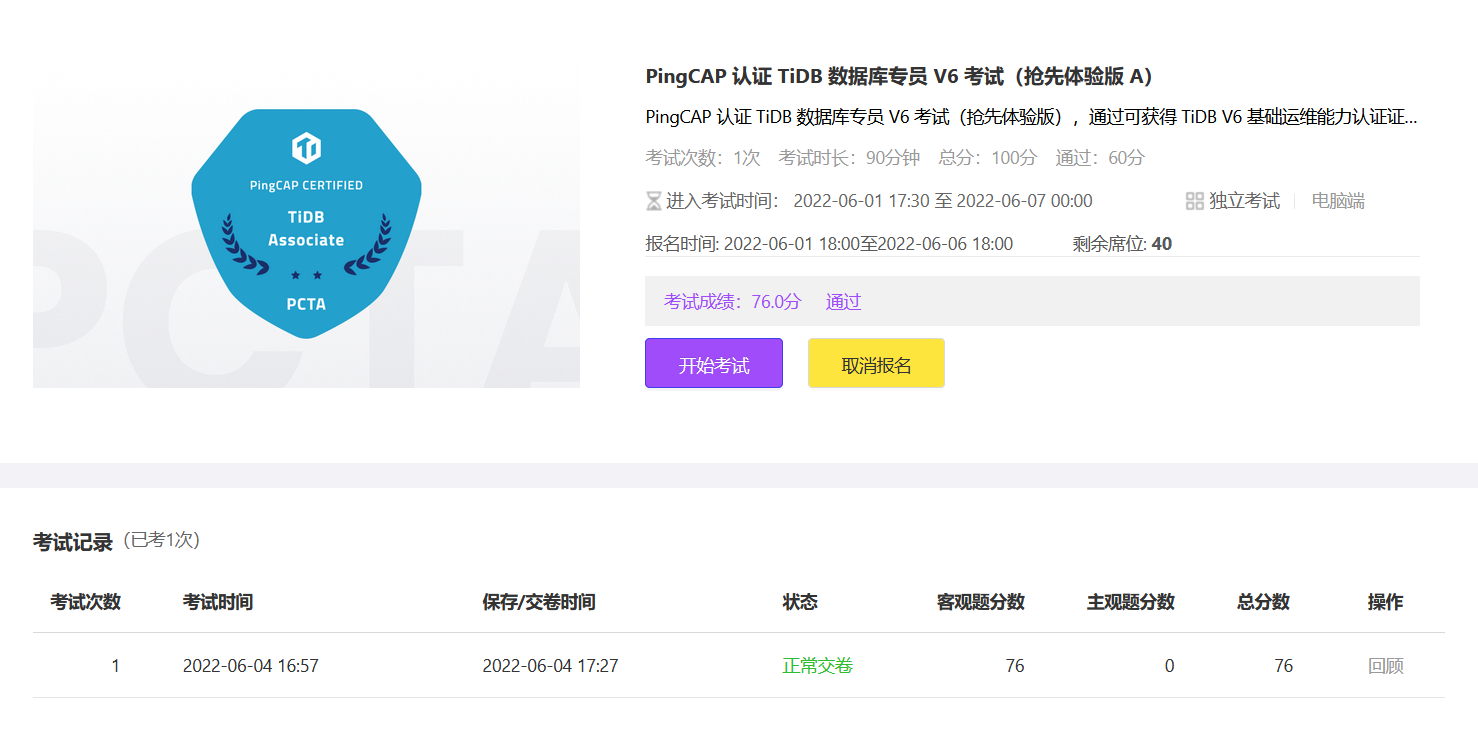The height and width of the screenshot is (737, 1478).
Task: Click the hourglass icon before 进入考试时间
Action: tap(653, 202)
